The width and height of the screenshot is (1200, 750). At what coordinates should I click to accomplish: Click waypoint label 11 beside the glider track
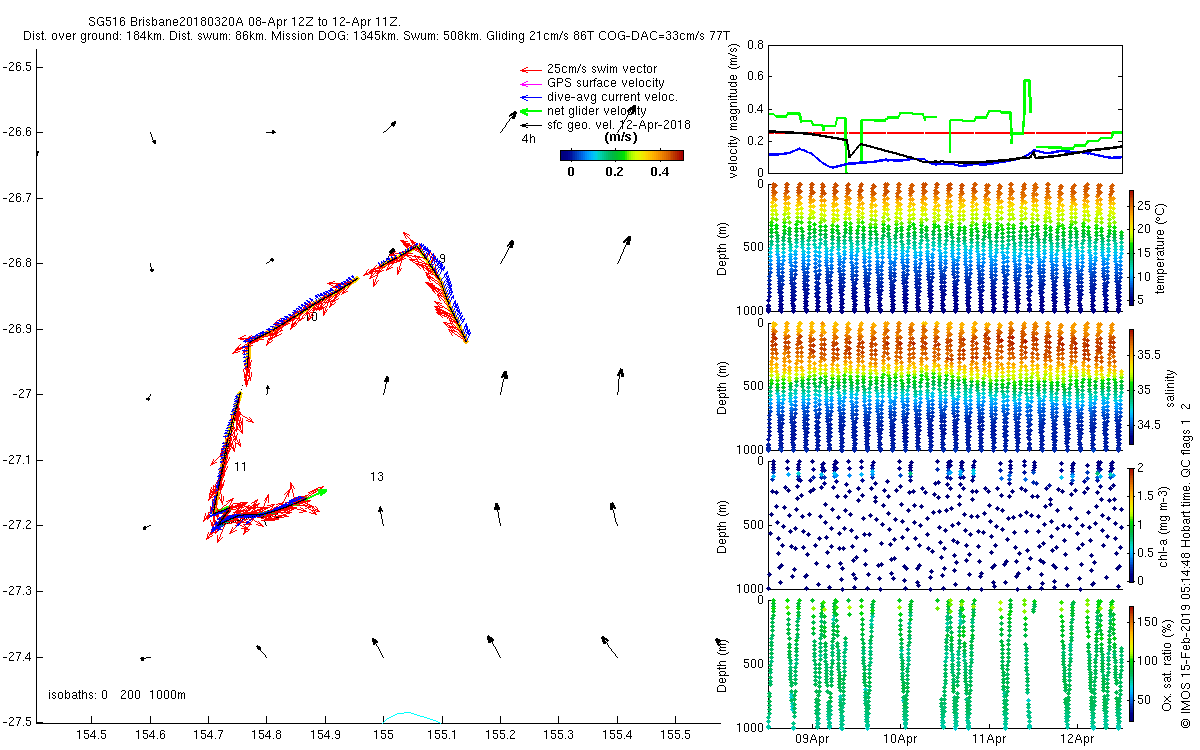point(240,467)
